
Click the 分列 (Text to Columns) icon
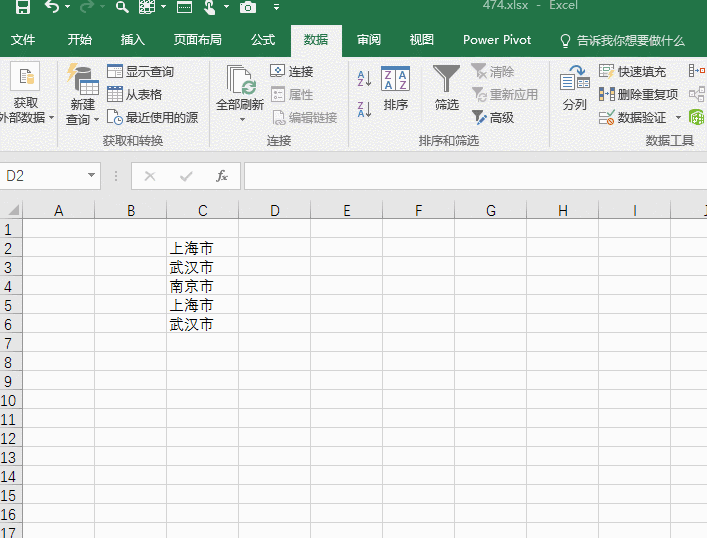coord(574,89)
